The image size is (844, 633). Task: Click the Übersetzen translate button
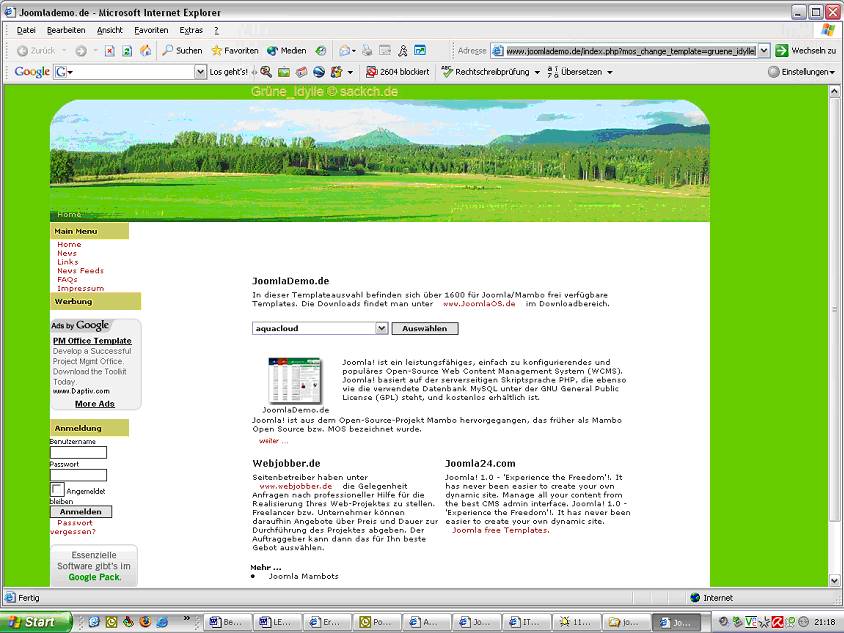point(575,72)
